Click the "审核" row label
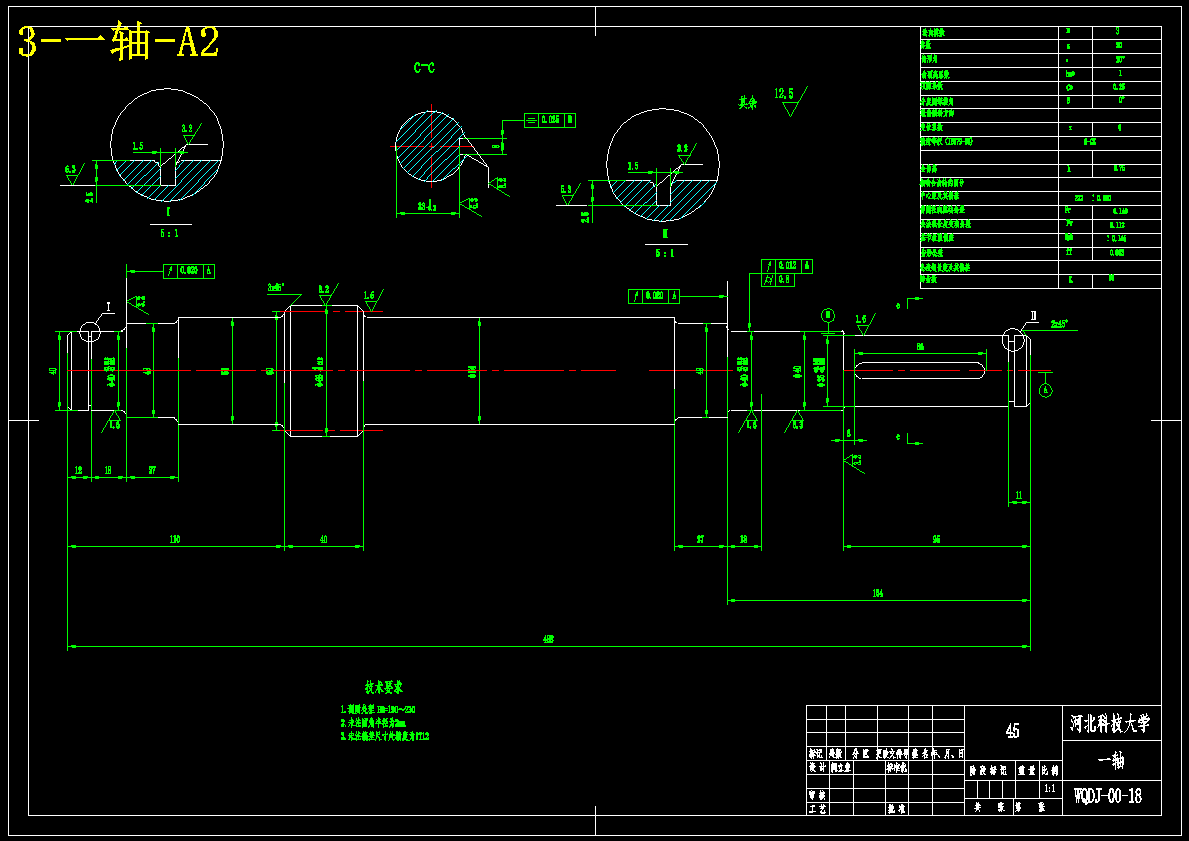Image resolution: width=1189 pixels, height=841 pixels. coord(817,795)
